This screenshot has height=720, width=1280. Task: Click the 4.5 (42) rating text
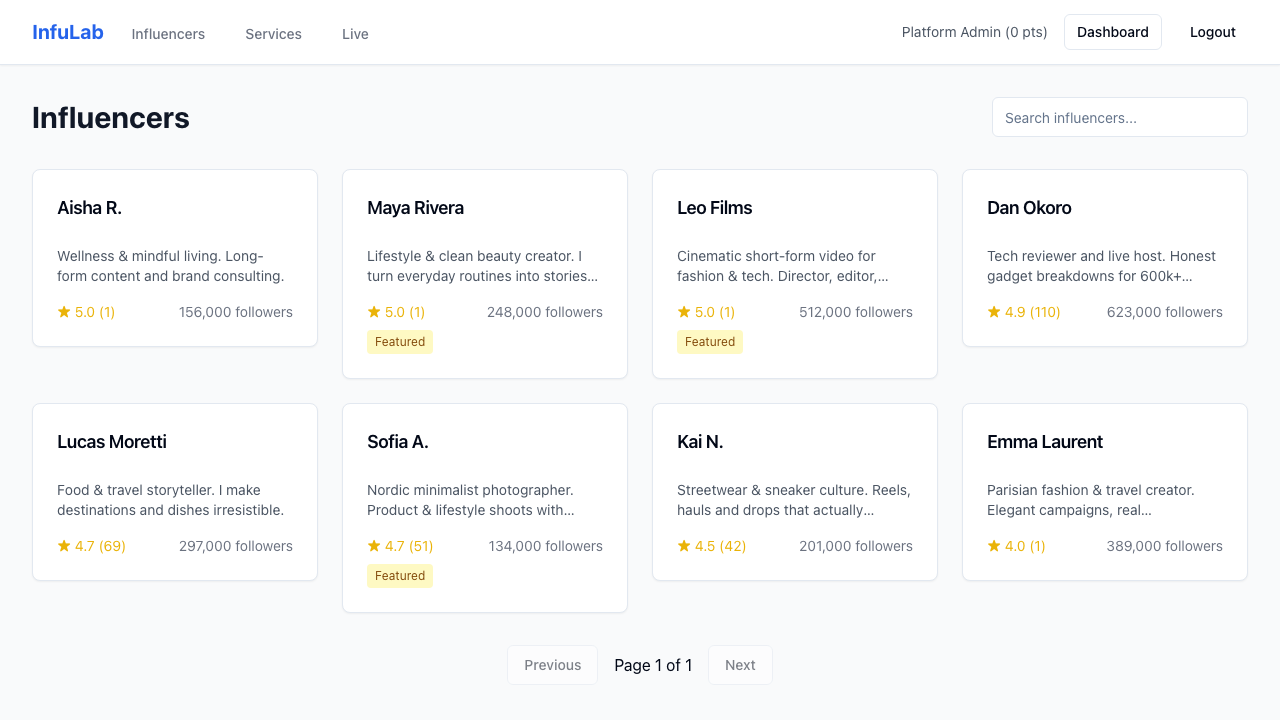pyautogui.click(x=720, y=546)
